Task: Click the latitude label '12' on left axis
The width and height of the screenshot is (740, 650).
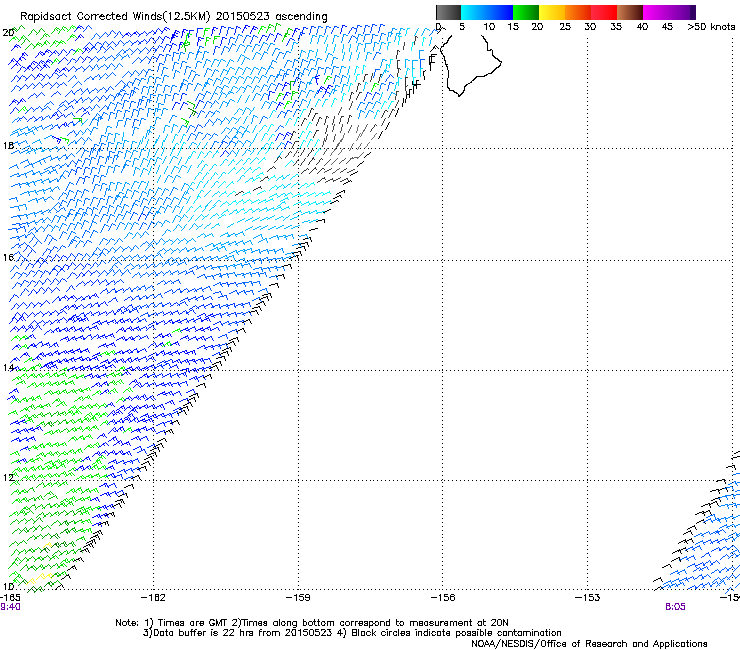Action: (8, 477)
